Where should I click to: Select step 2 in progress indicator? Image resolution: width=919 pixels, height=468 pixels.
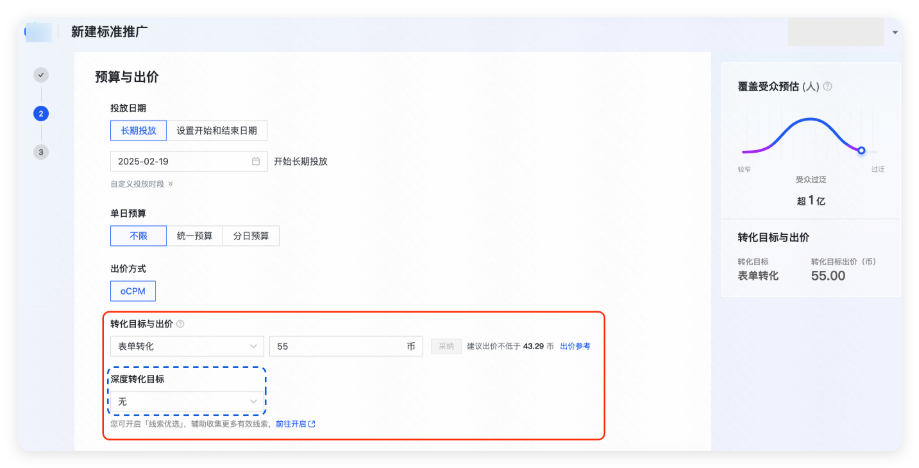40,114
